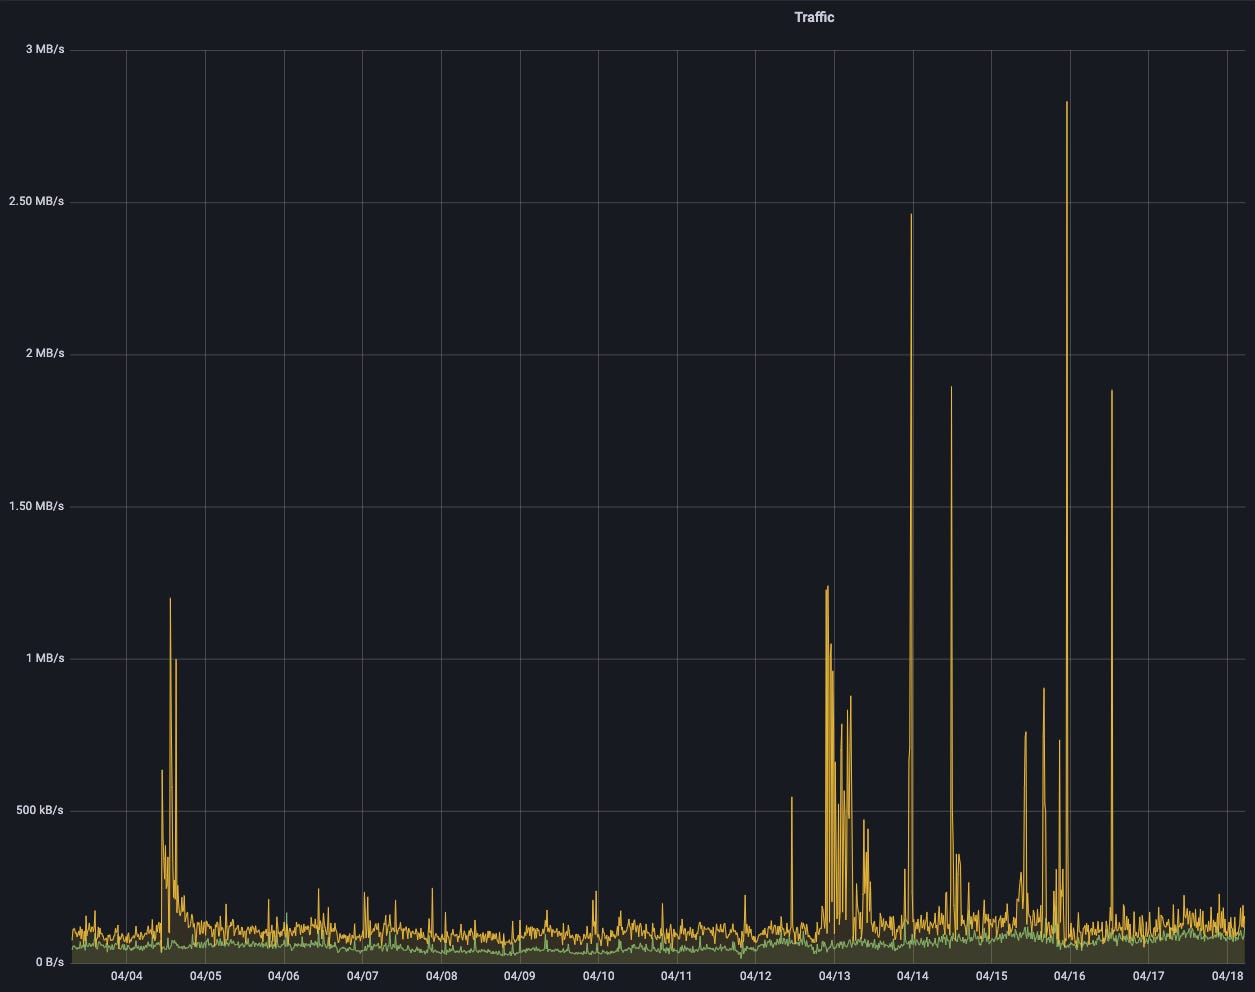Click the 1.50 MB/s y-axis label
The width and height of the screenshot is (1255, 992).
click(35, 506)
